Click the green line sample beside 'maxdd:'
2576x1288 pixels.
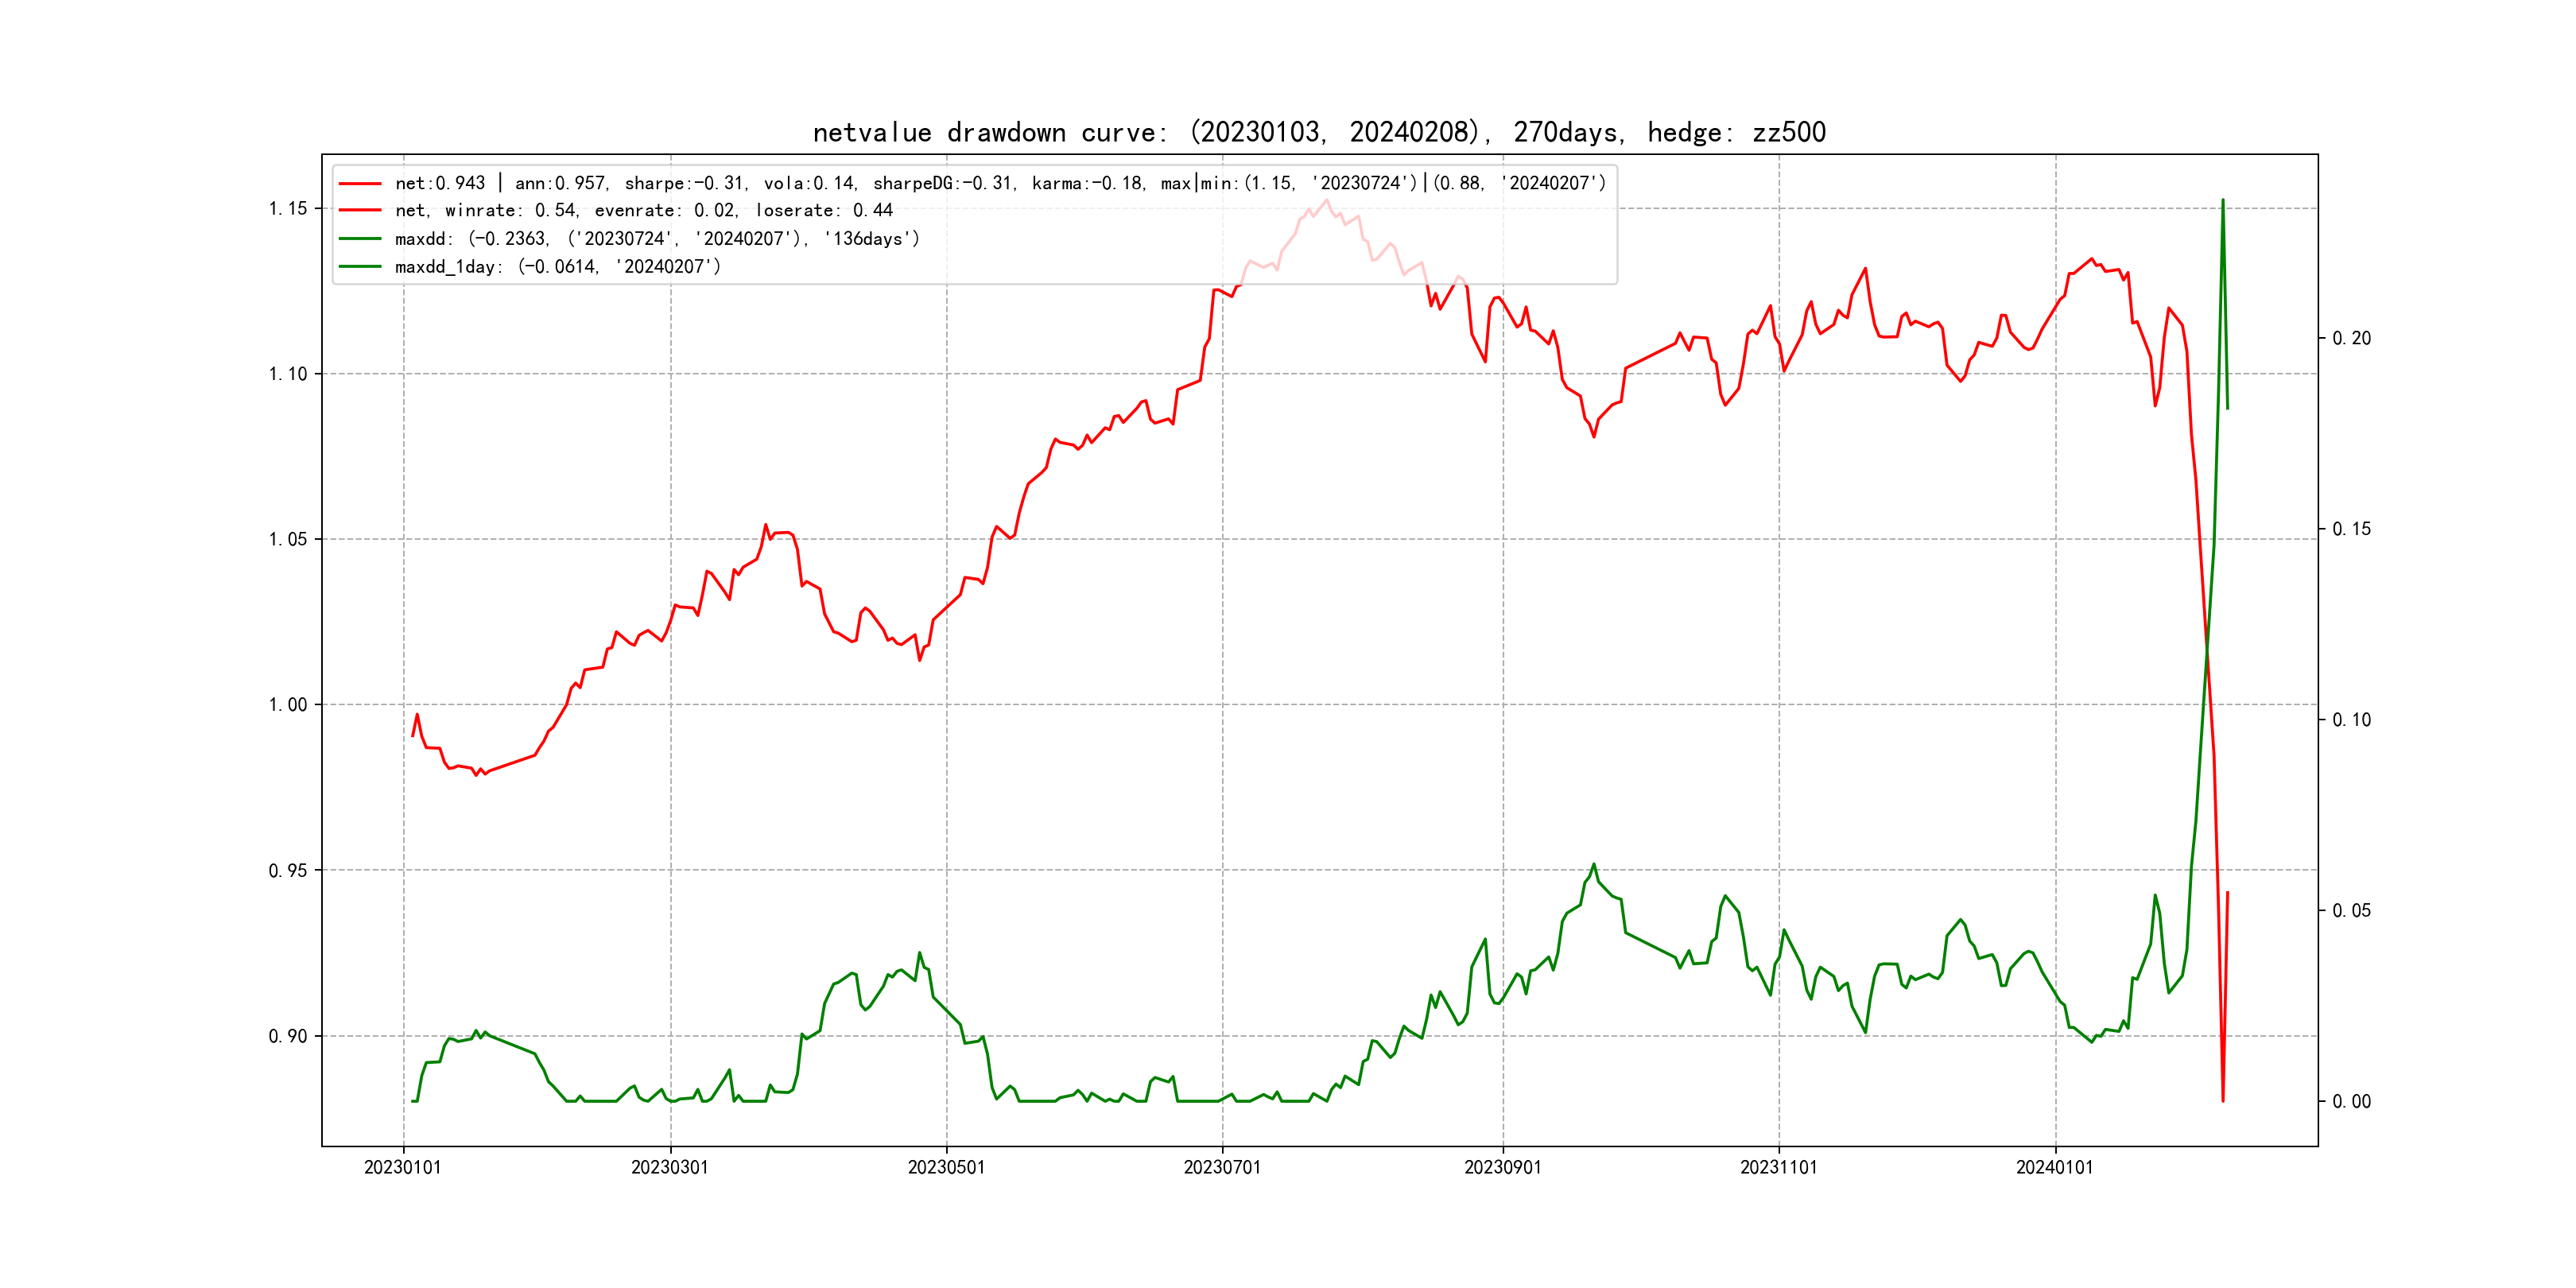point(360,239)
